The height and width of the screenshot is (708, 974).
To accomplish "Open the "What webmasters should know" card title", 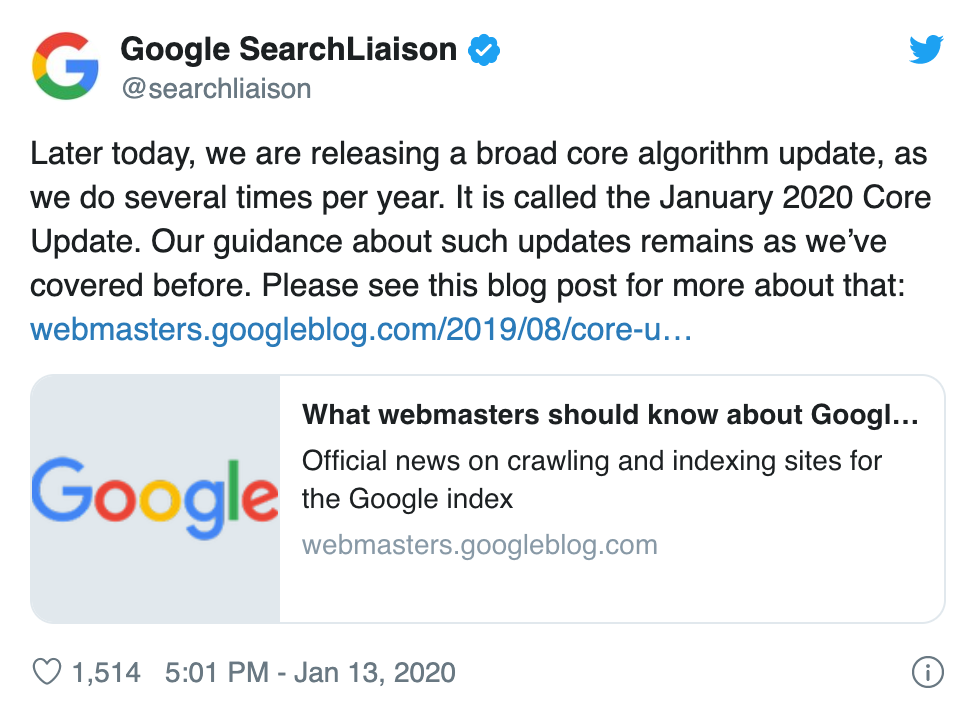I will pos(609,415).
